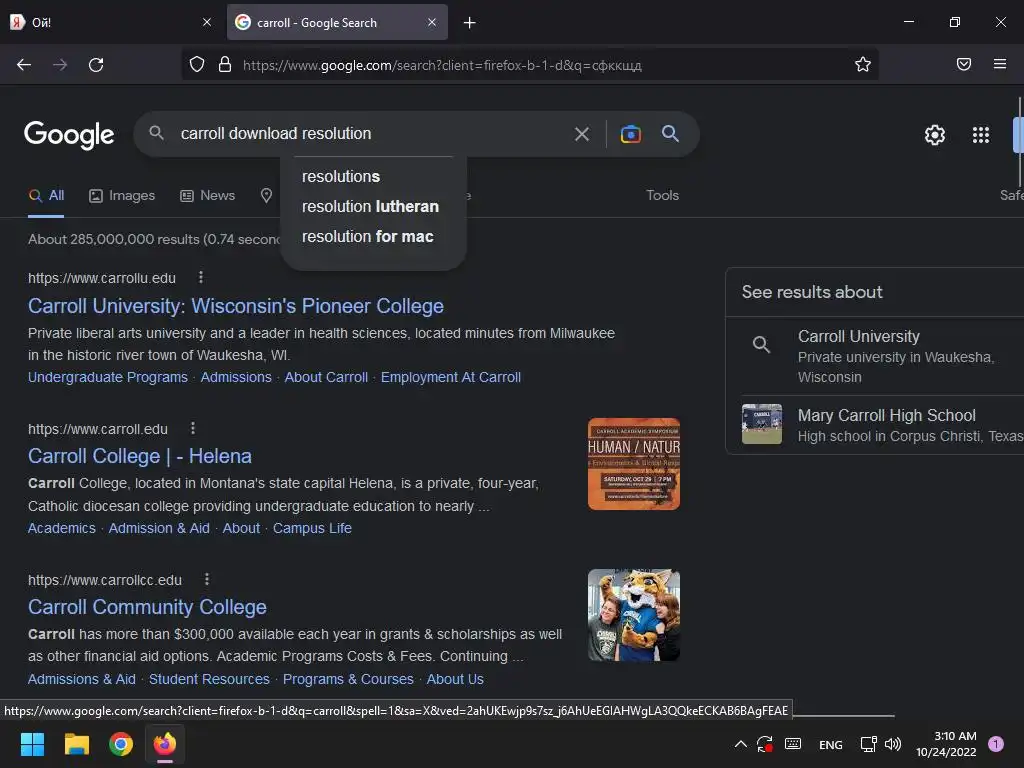Open the Campus Life sitelink

312,528
